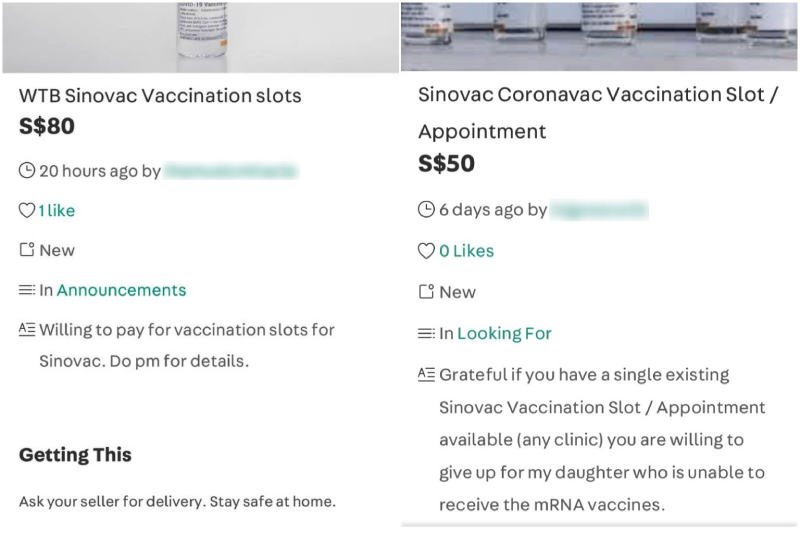Click heart icon on S$50 listing

coord(427,251)
